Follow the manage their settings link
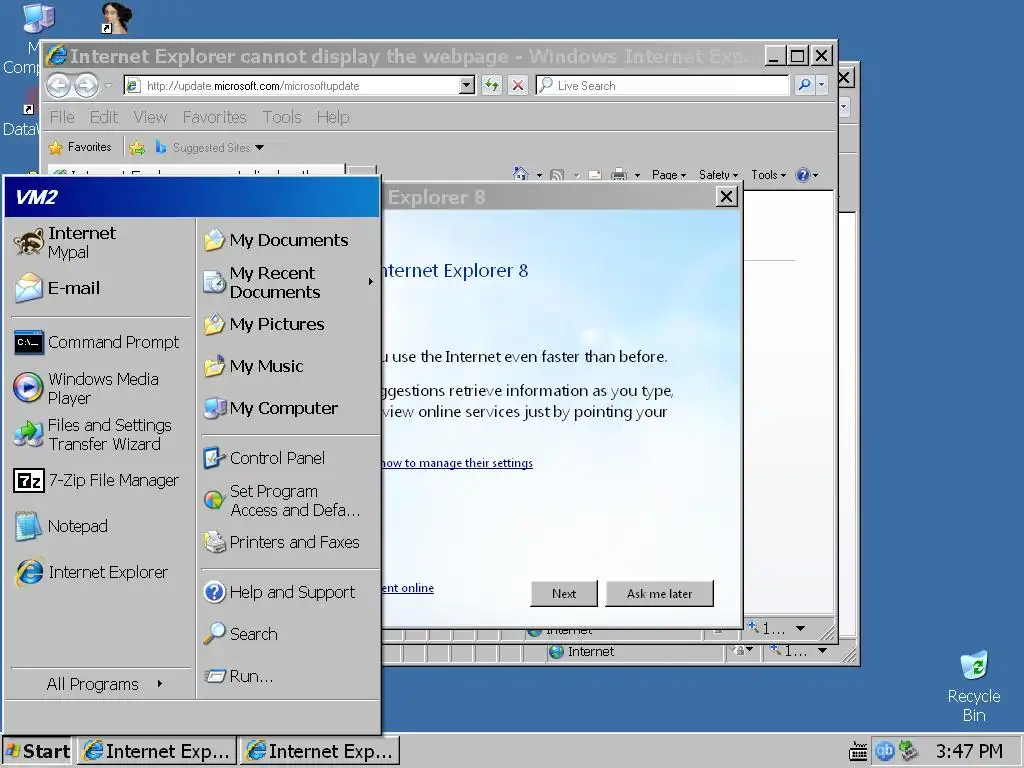Viewport: 1024px width, 768px height. coord(457,463)
